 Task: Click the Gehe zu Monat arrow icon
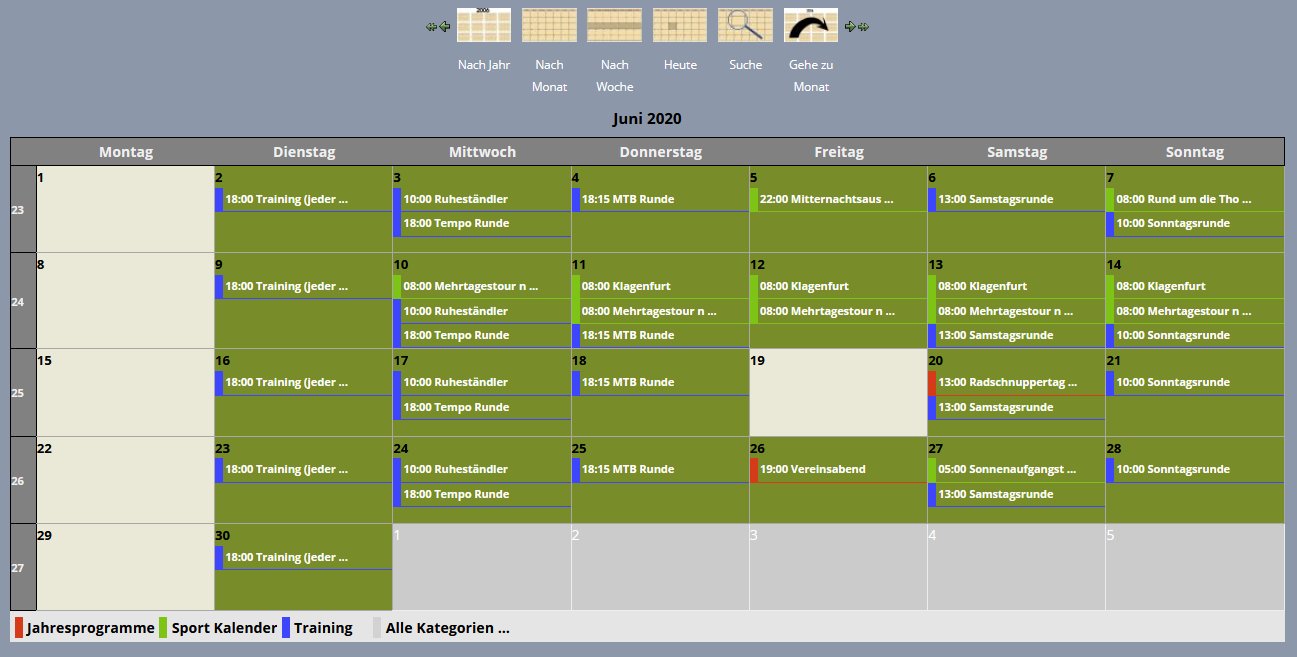point(811,25)
